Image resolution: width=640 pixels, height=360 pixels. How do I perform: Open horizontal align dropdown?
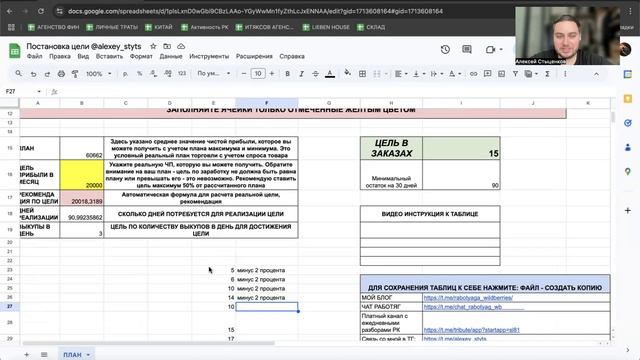(401, 74)
